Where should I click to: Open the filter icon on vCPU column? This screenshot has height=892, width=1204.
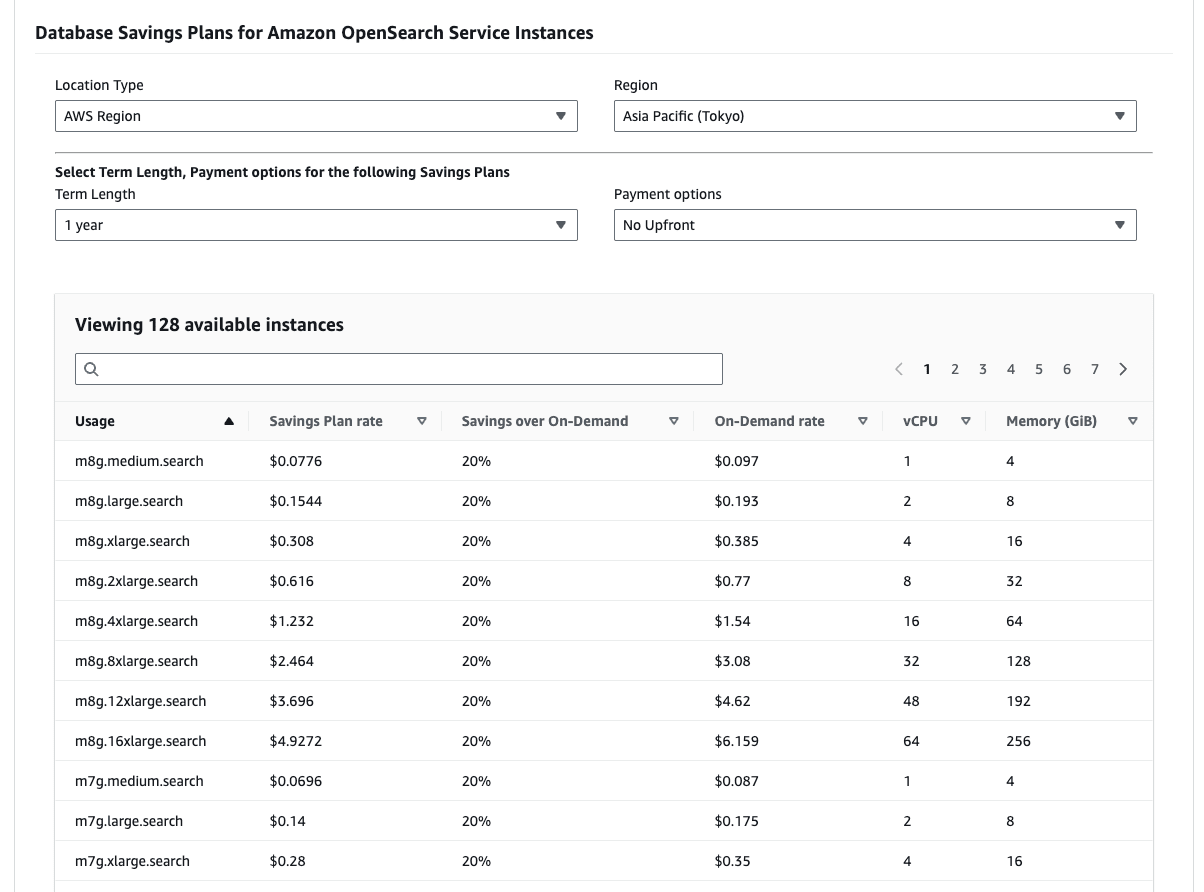(966, 421)
